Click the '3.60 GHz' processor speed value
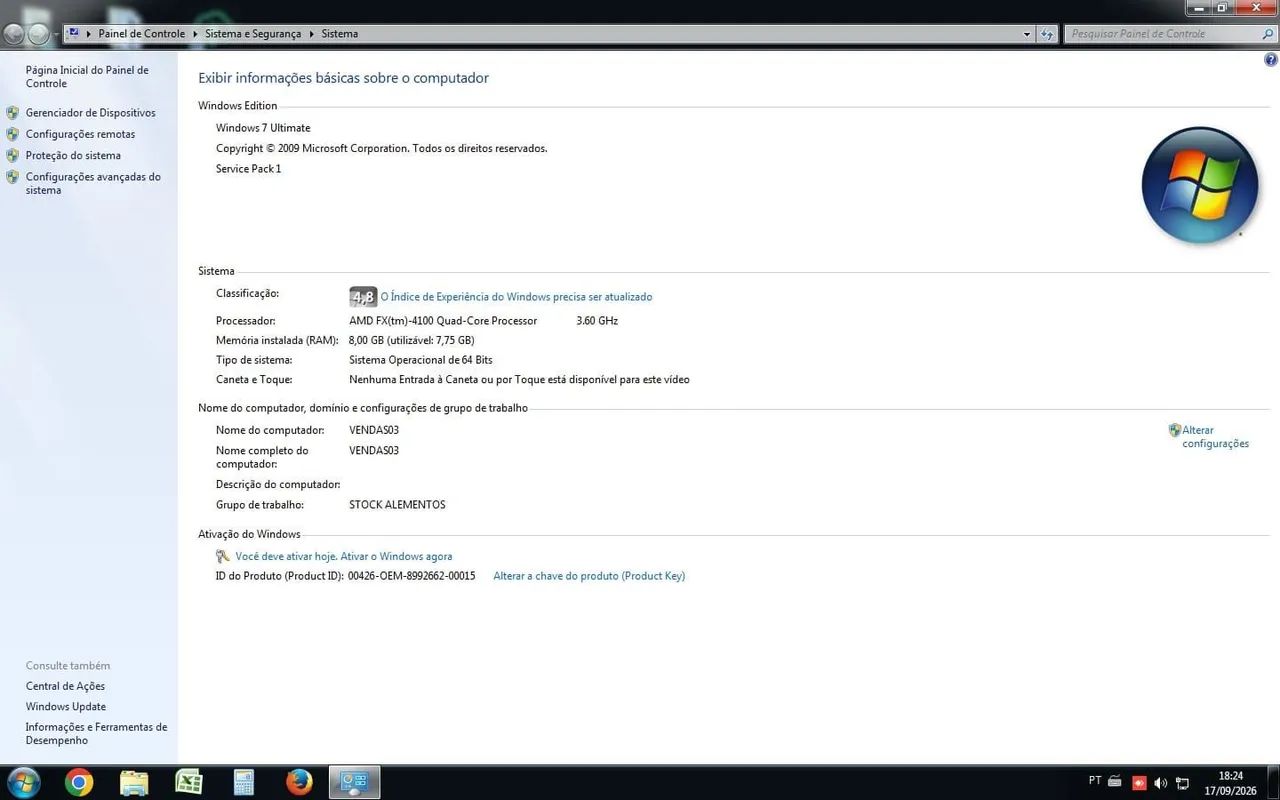Viewport: 1280px width, 800px height. (597, 321)
